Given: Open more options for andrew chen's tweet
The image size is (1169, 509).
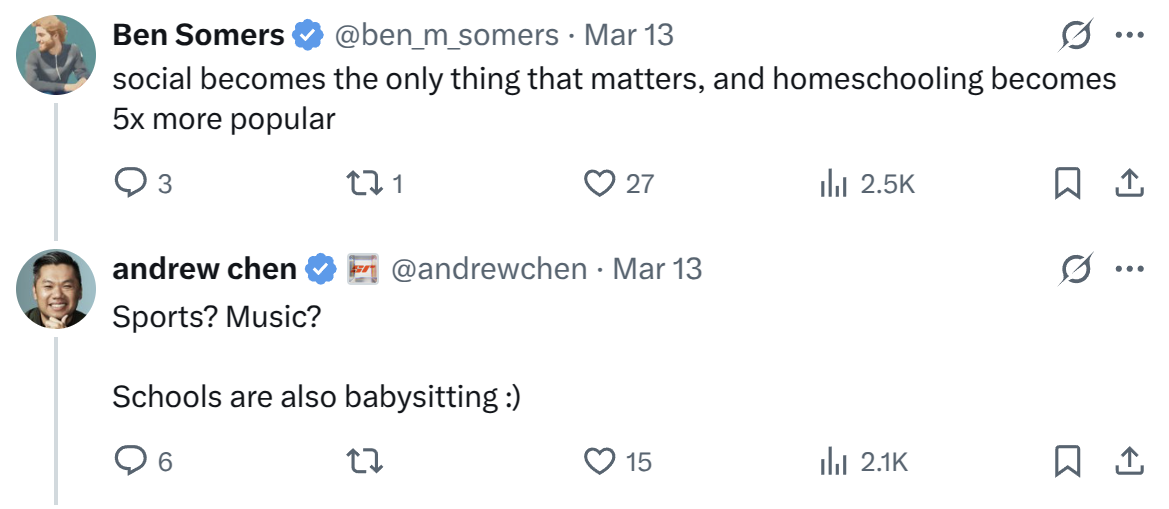Looking at the screenshot, I should coord(1129,269).
